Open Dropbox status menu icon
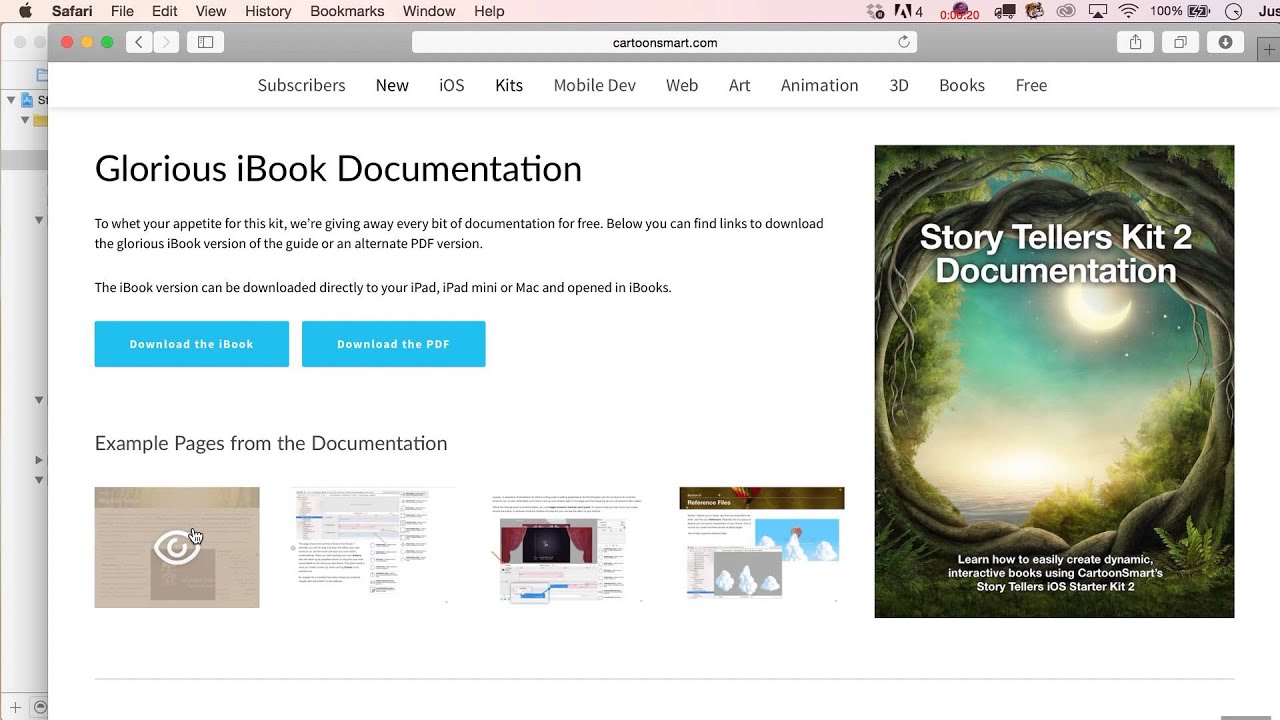The height and width of the screenshot is (720, 1280). pyautogui.click(x=877, y=11)
